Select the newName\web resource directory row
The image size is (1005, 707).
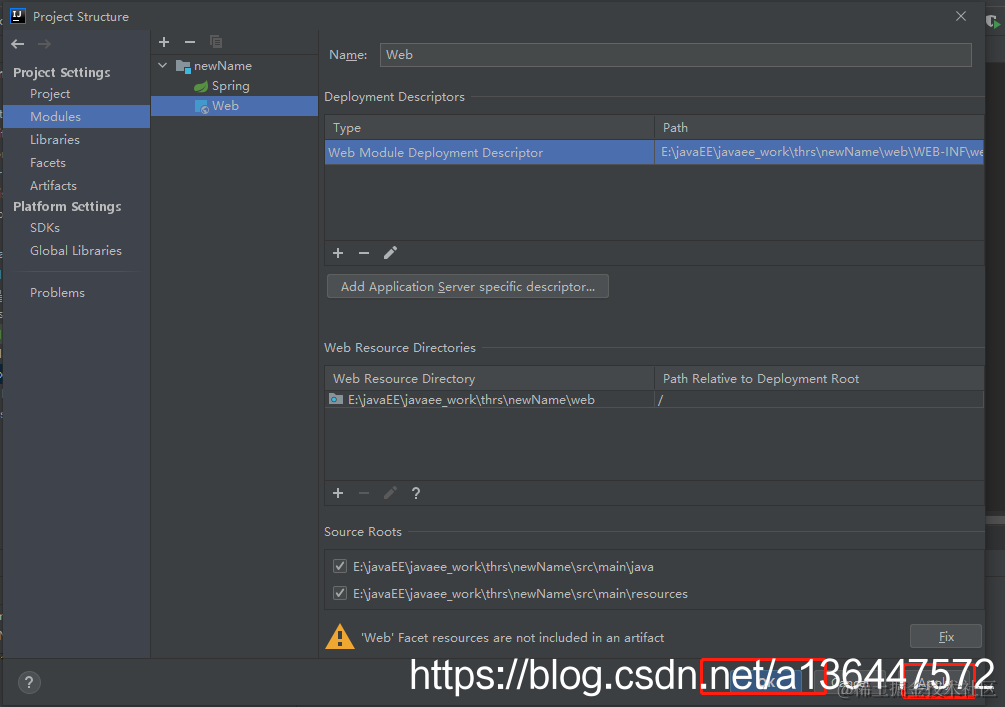pos(654,399)
